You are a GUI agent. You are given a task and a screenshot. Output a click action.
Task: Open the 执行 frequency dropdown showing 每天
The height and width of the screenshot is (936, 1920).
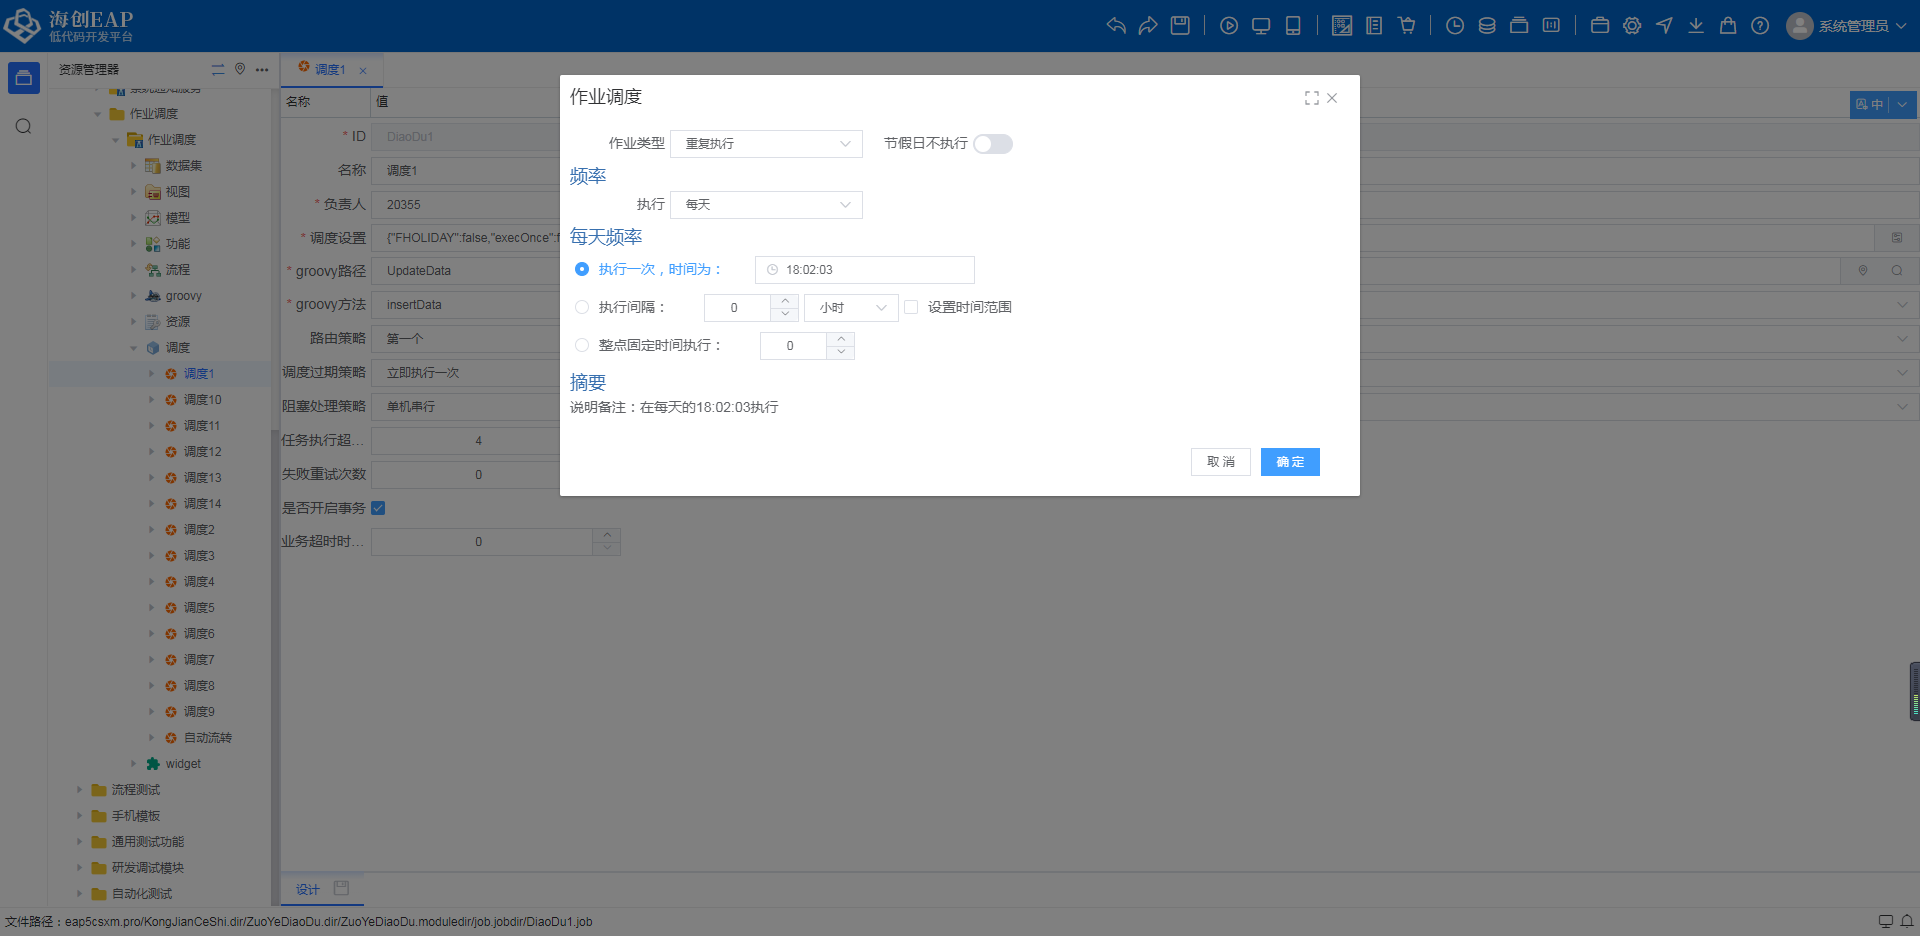click(766, 205)
